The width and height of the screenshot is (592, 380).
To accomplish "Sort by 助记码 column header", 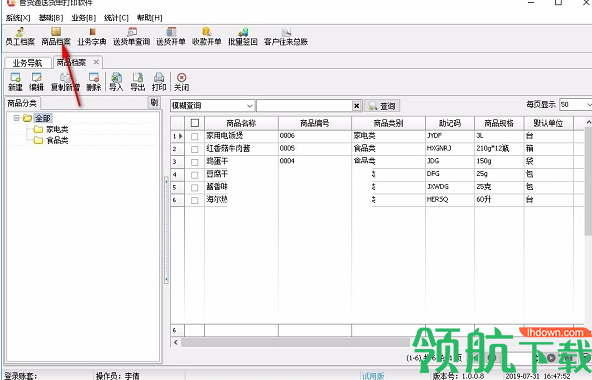I will click(450, 123).
